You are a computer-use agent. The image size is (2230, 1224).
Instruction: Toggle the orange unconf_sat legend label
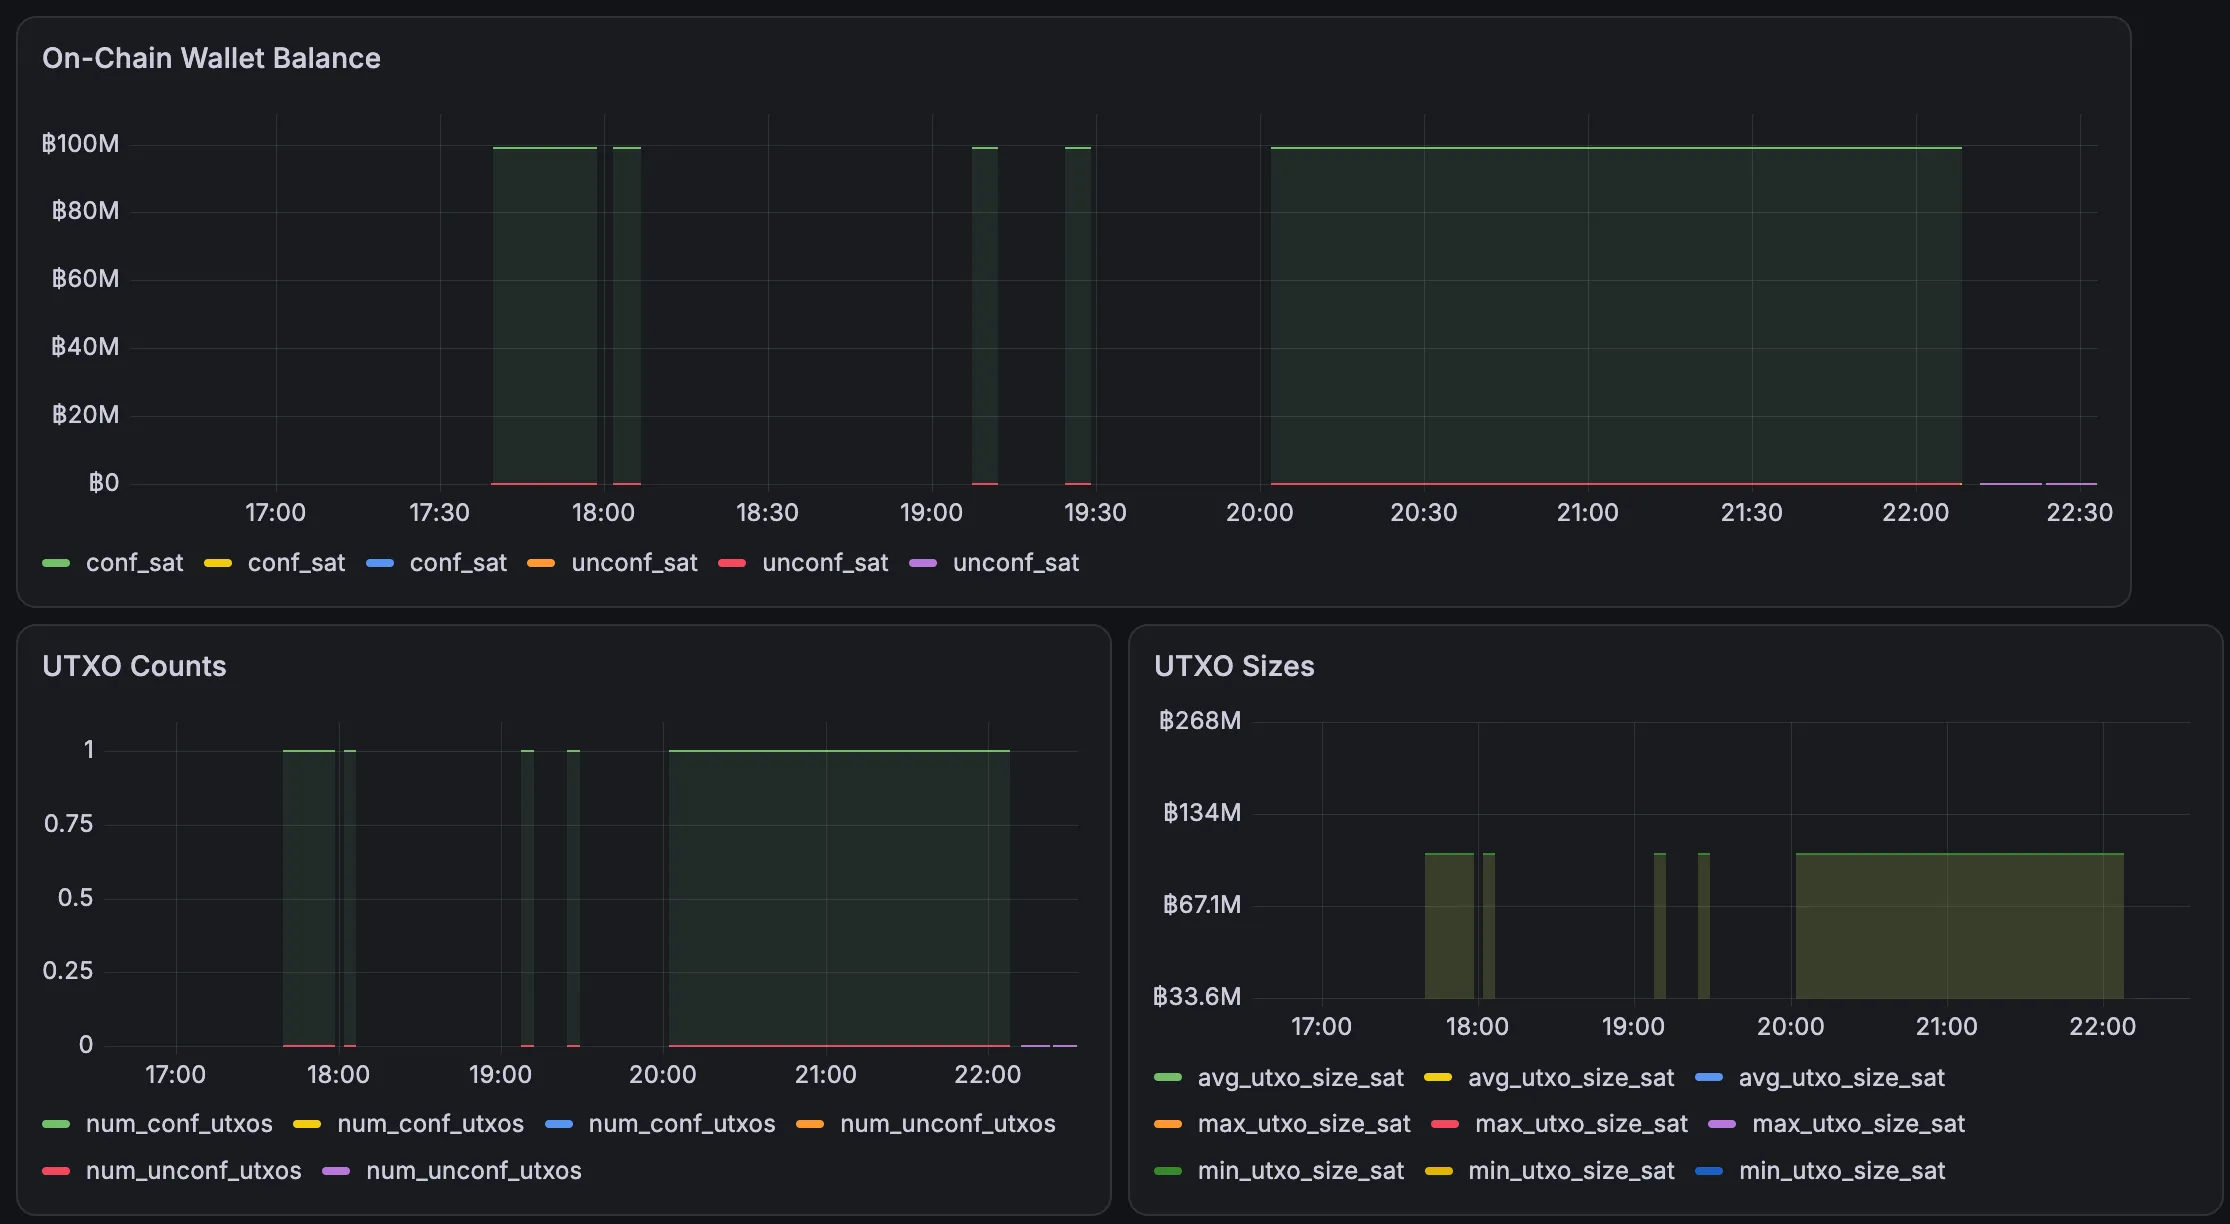634,563
